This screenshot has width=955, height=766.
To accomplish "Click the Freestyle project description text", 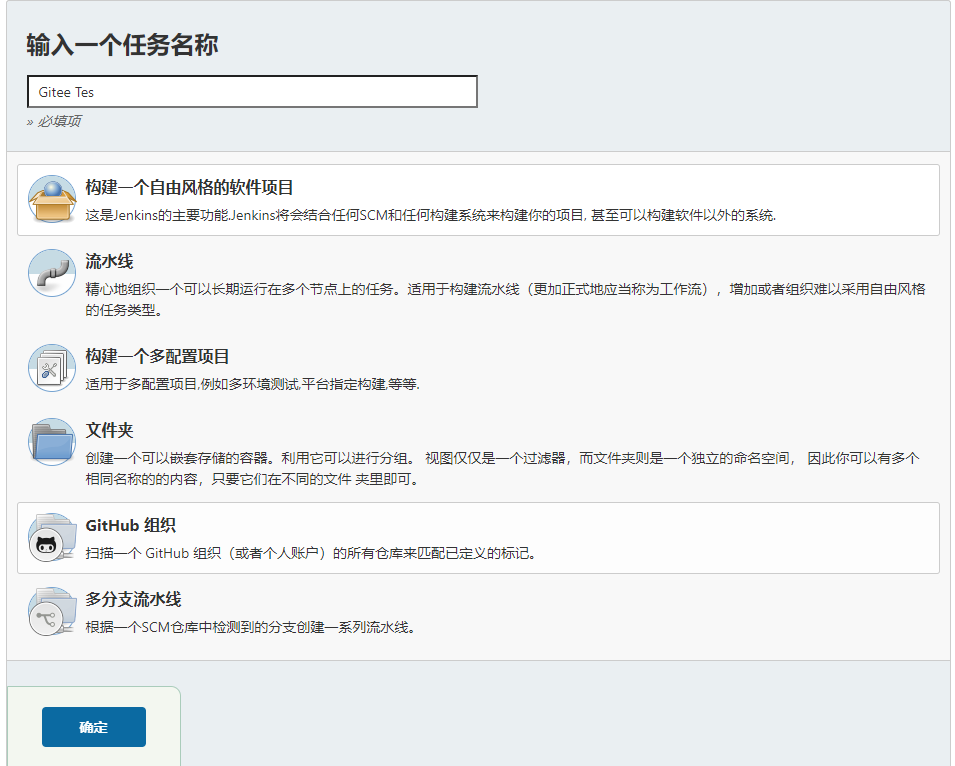I will 430,215.
